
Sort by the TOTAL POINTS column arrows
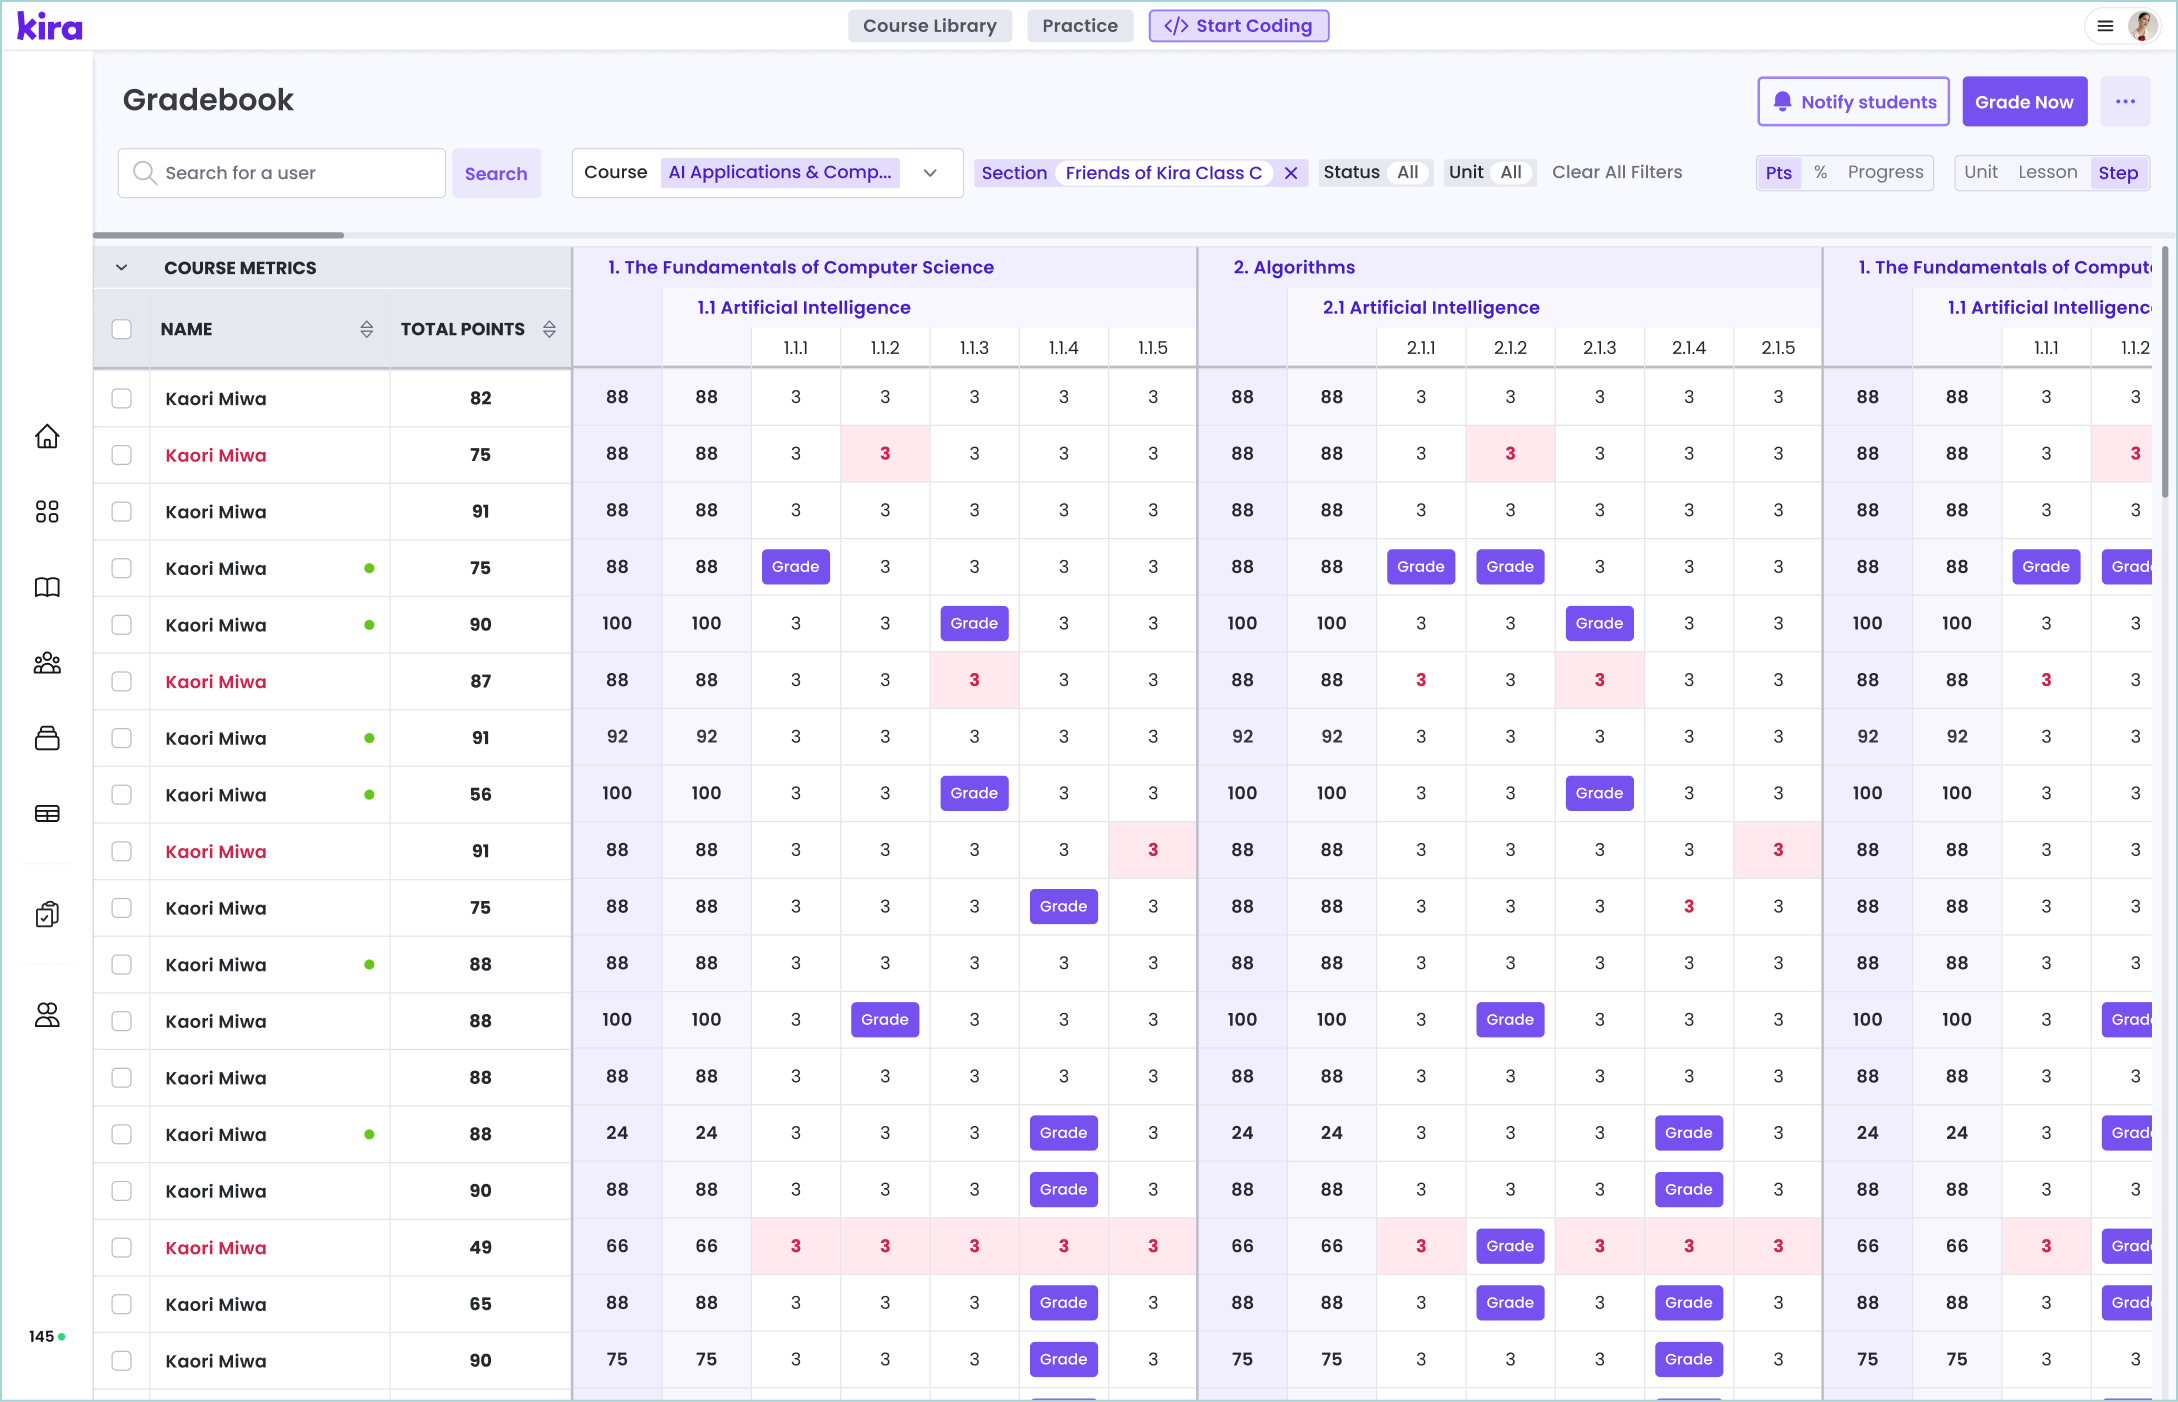tap(549, 329)
